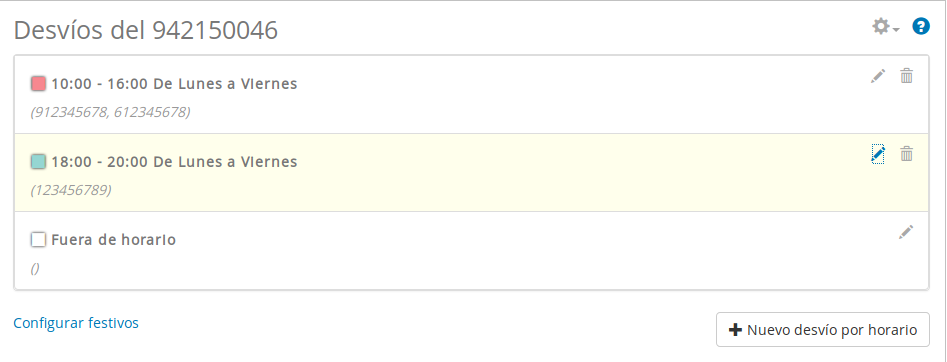Viewport: 947px width, 362px height.
Task: Delete the 10:00 - 16:00 schedule via trash
Action: coord(907,76)
